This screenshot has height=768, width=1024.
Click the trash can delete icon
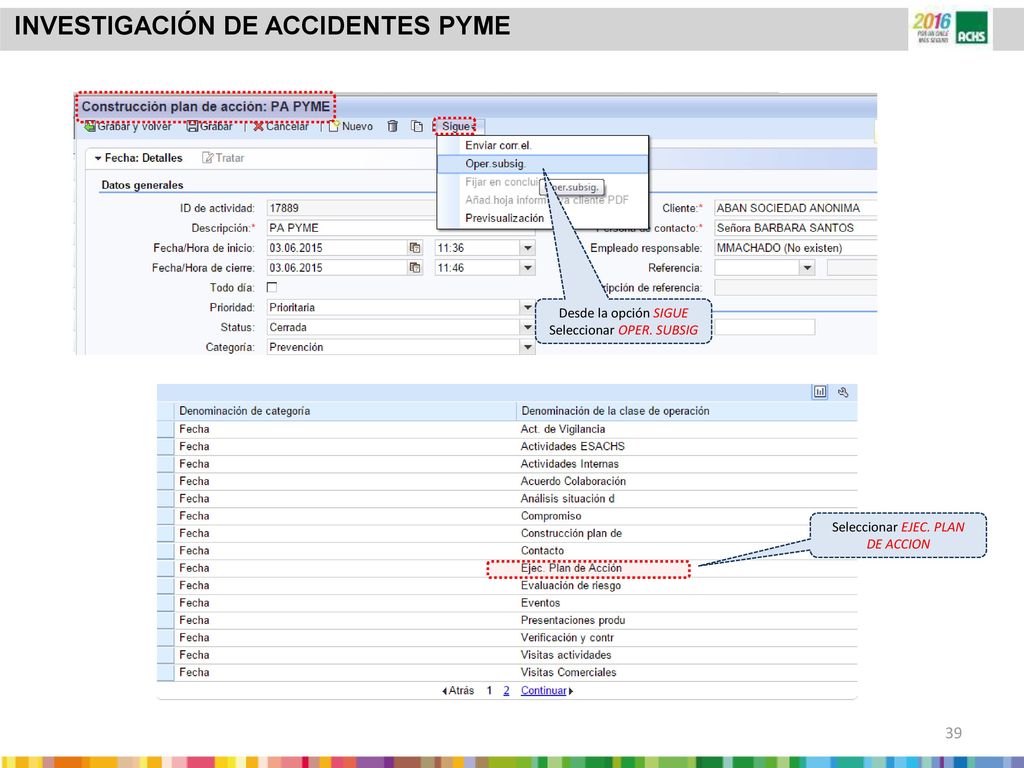[x=392, y=126]
